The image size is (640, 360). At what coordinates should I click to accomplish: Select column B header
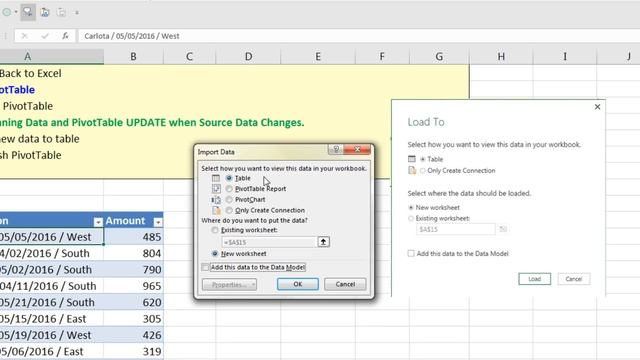[x=133, y=56]
